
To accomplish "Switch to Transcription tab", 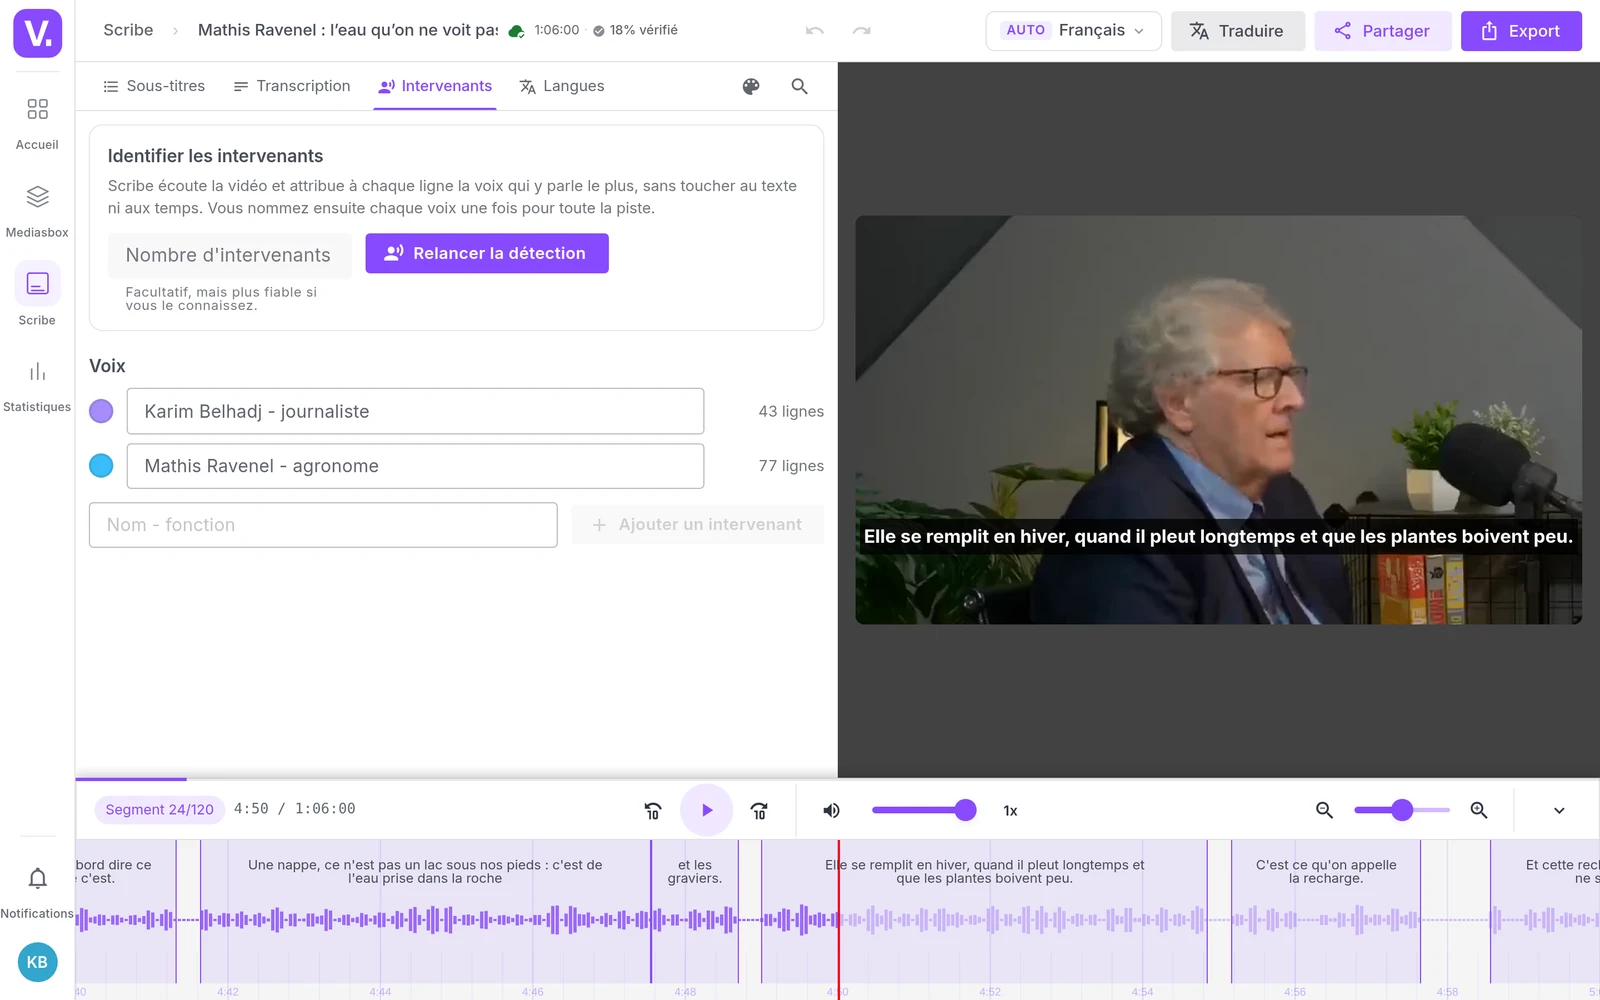I will [292, 87].
